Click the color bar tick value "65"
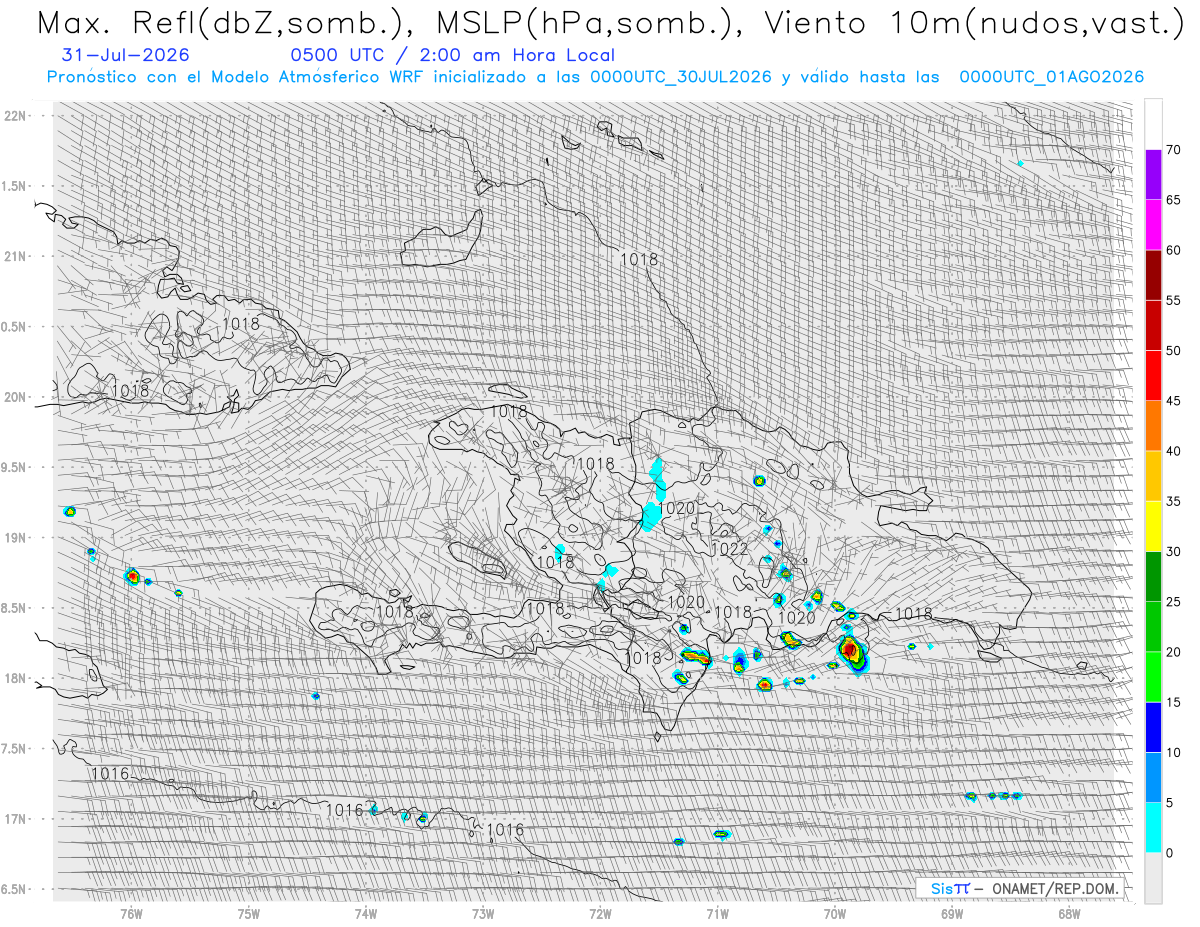This screenshot has width=1200, height=927. click(x=1174, y=200)
